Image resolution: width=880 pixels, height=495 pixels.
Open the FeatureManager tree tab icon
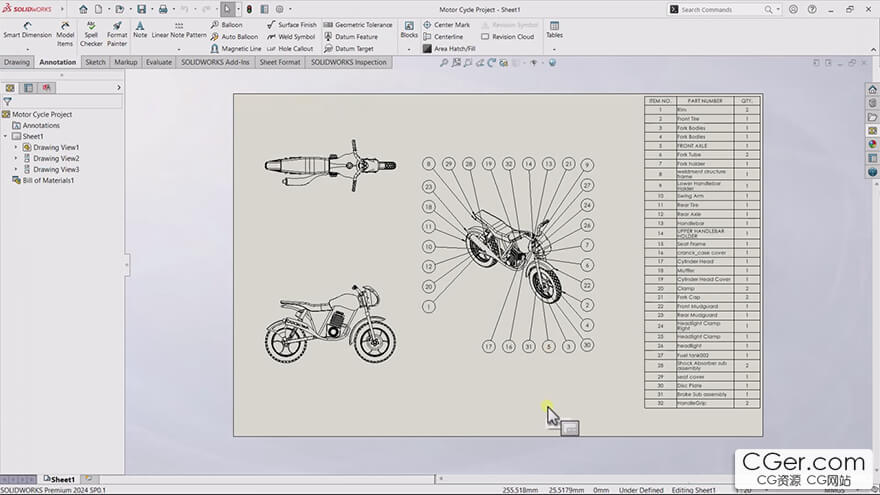pos(10,88)
